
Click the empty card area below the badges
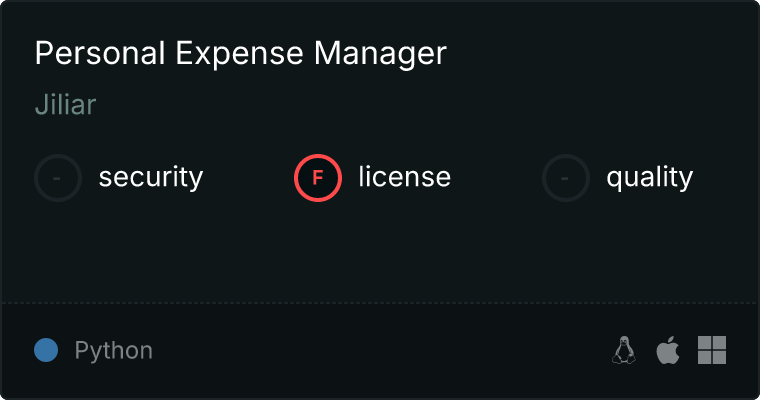[x=380, y=250]
